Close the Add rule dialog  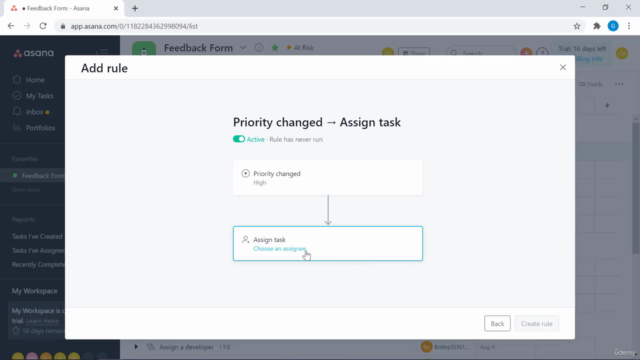point(562,67)
